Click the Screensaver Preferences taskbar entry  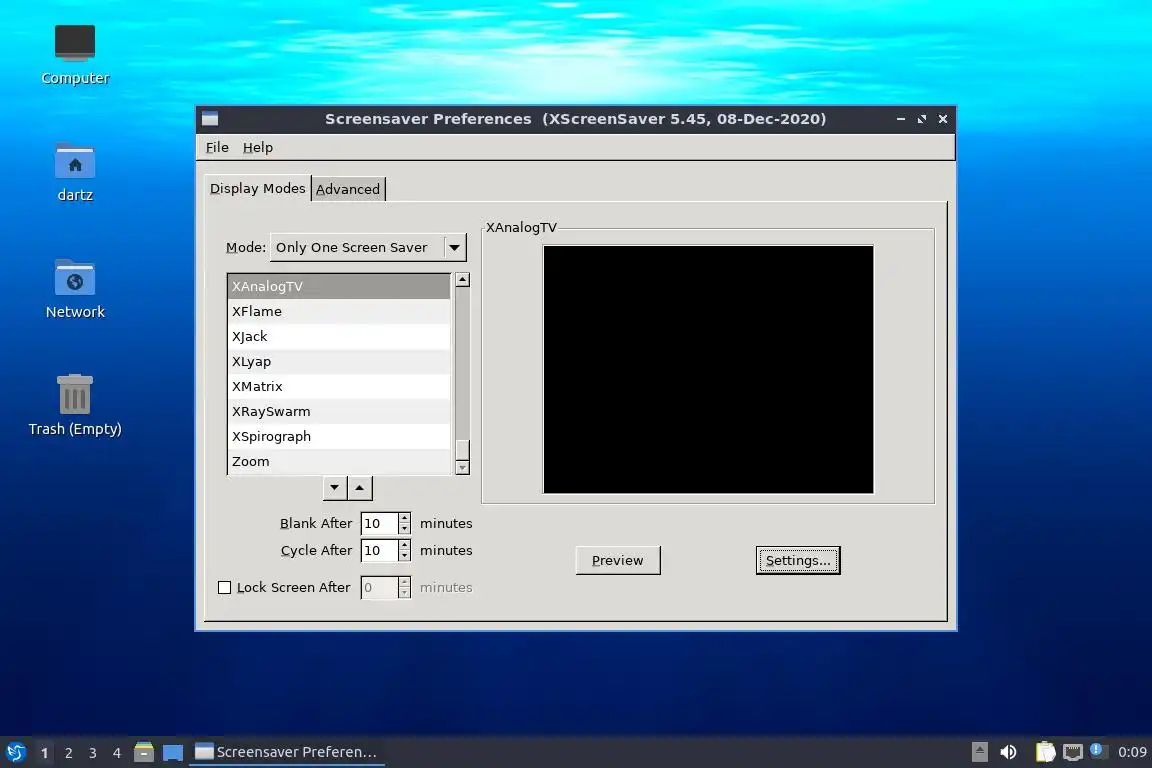point(287,752)
